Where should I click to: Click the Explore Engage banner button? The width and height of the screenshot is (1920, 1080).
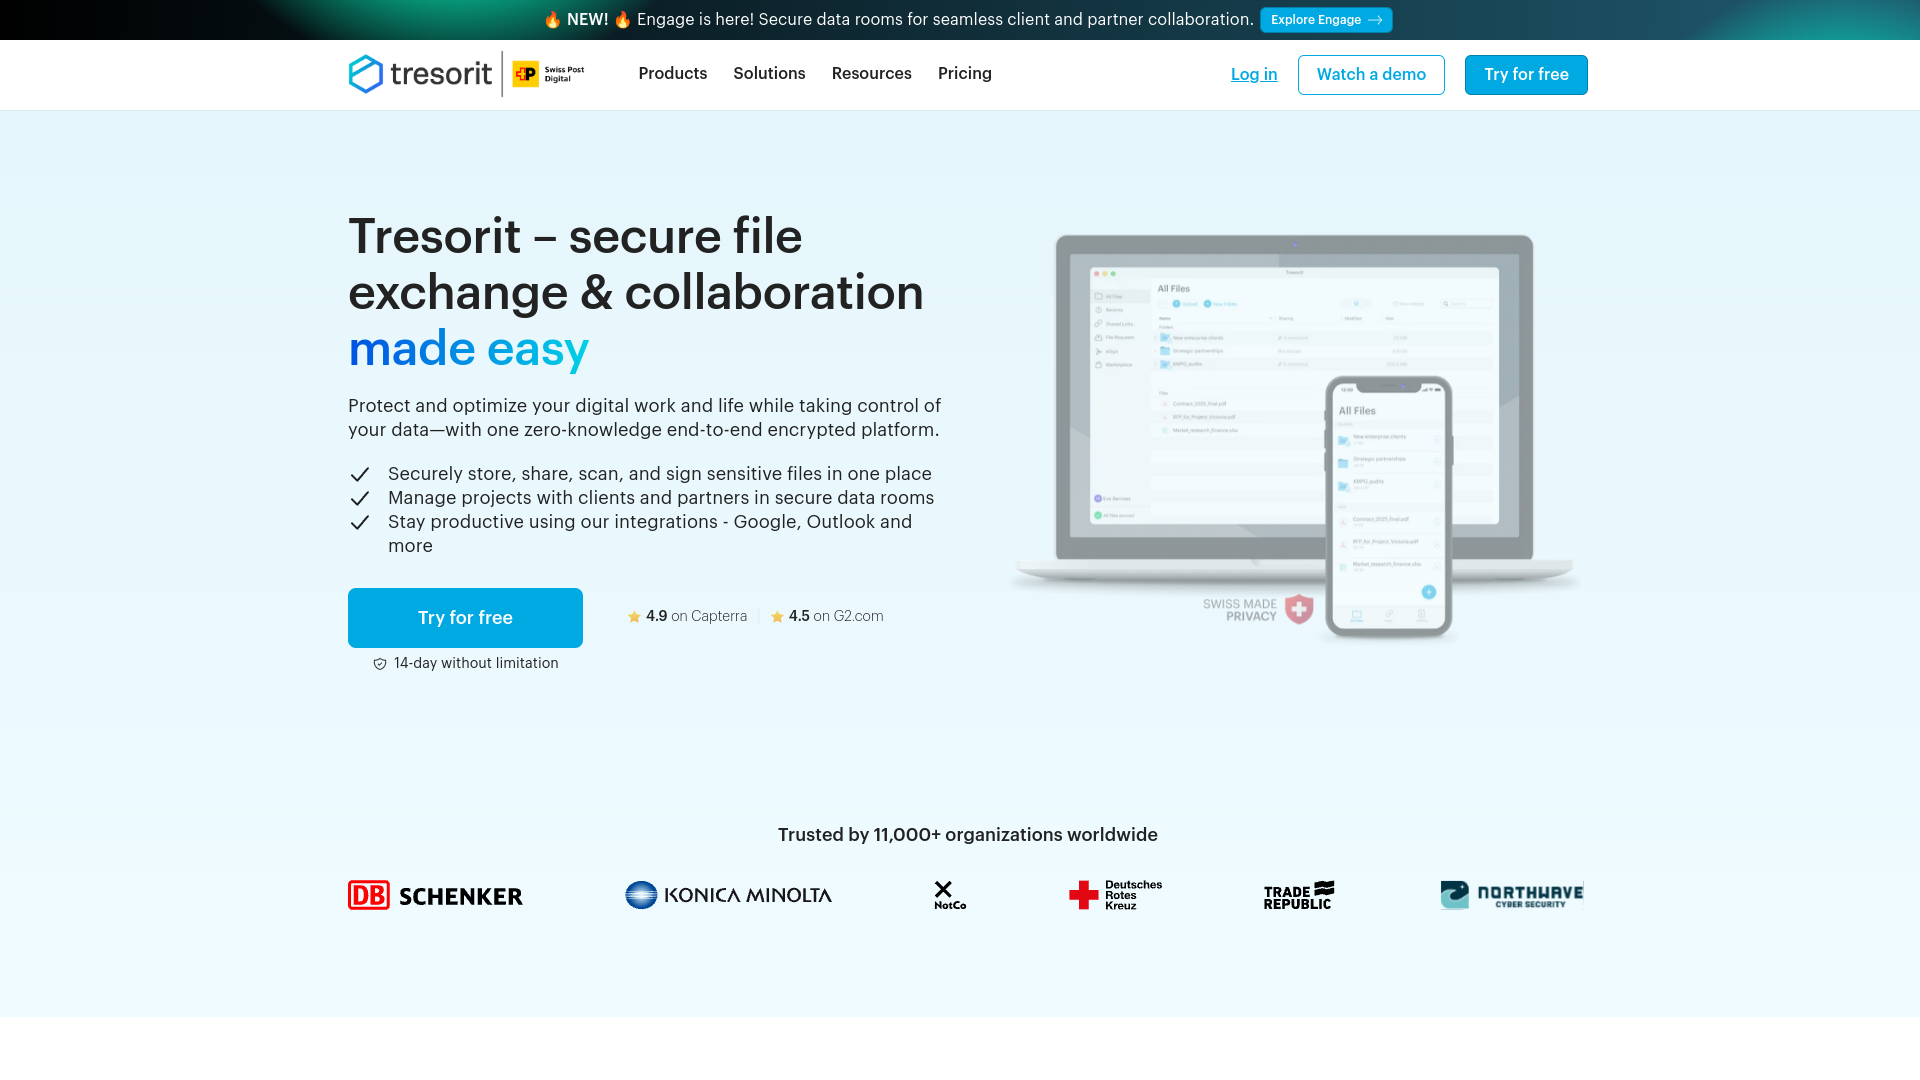point(1326,20)
